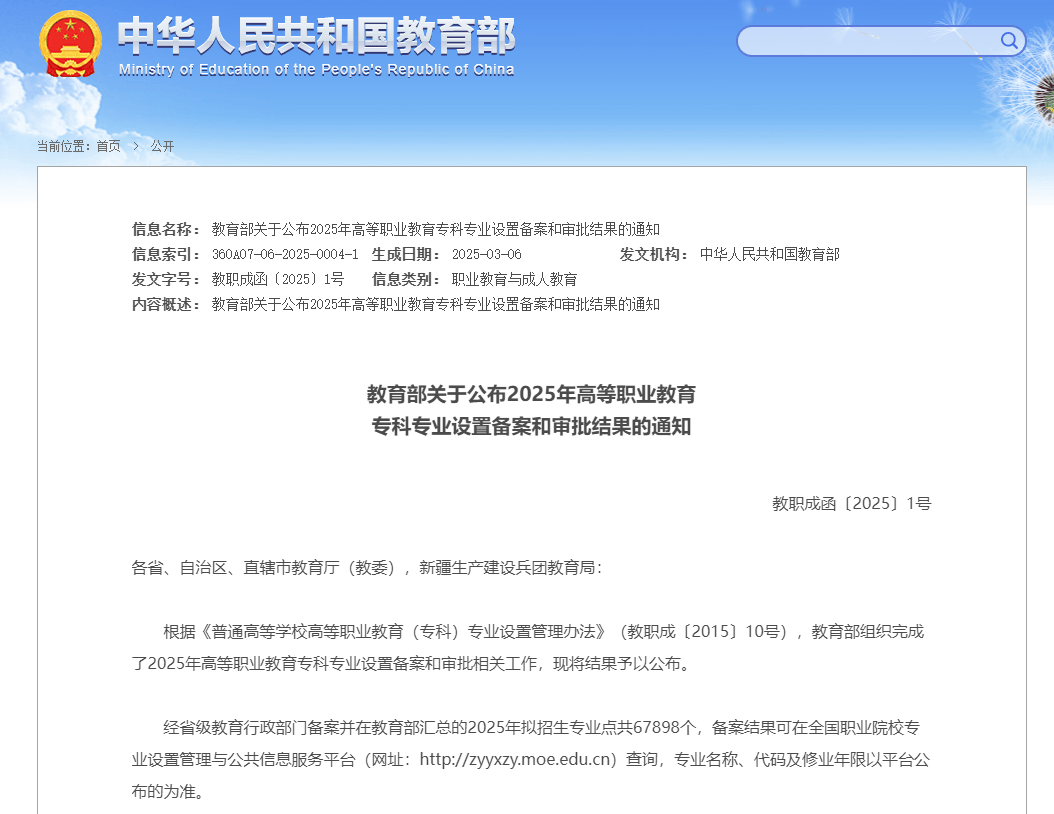Click the 中华人民共和国教育部 site title banner
The width and height of the screenshot is (1054, 814).
tap(316, 36)
